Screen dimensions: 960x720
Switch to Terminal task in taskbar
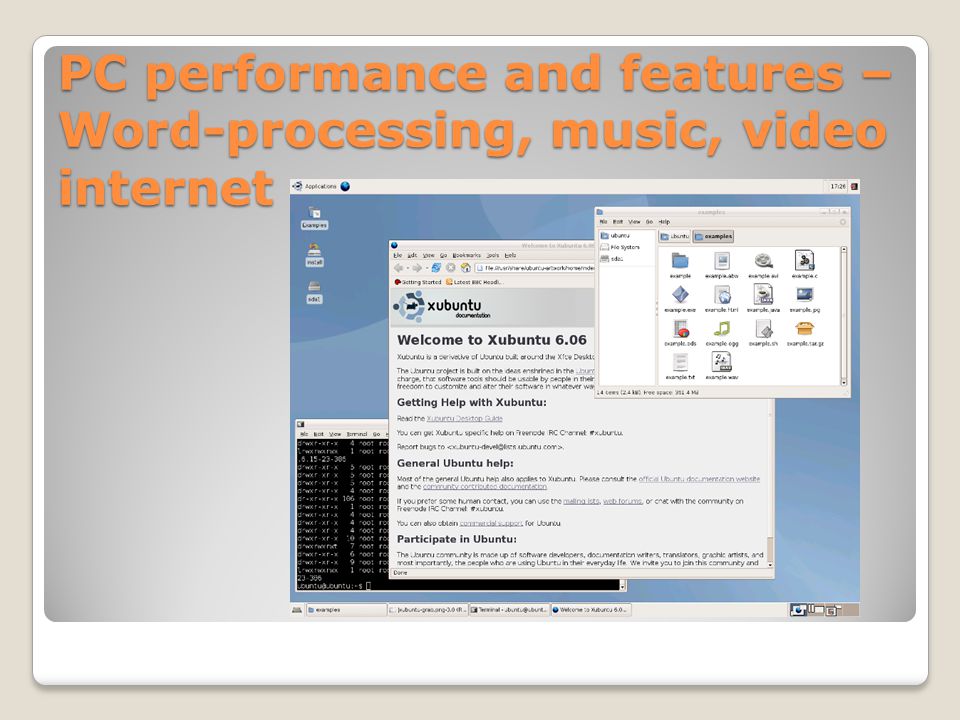(x=509, y=610)
